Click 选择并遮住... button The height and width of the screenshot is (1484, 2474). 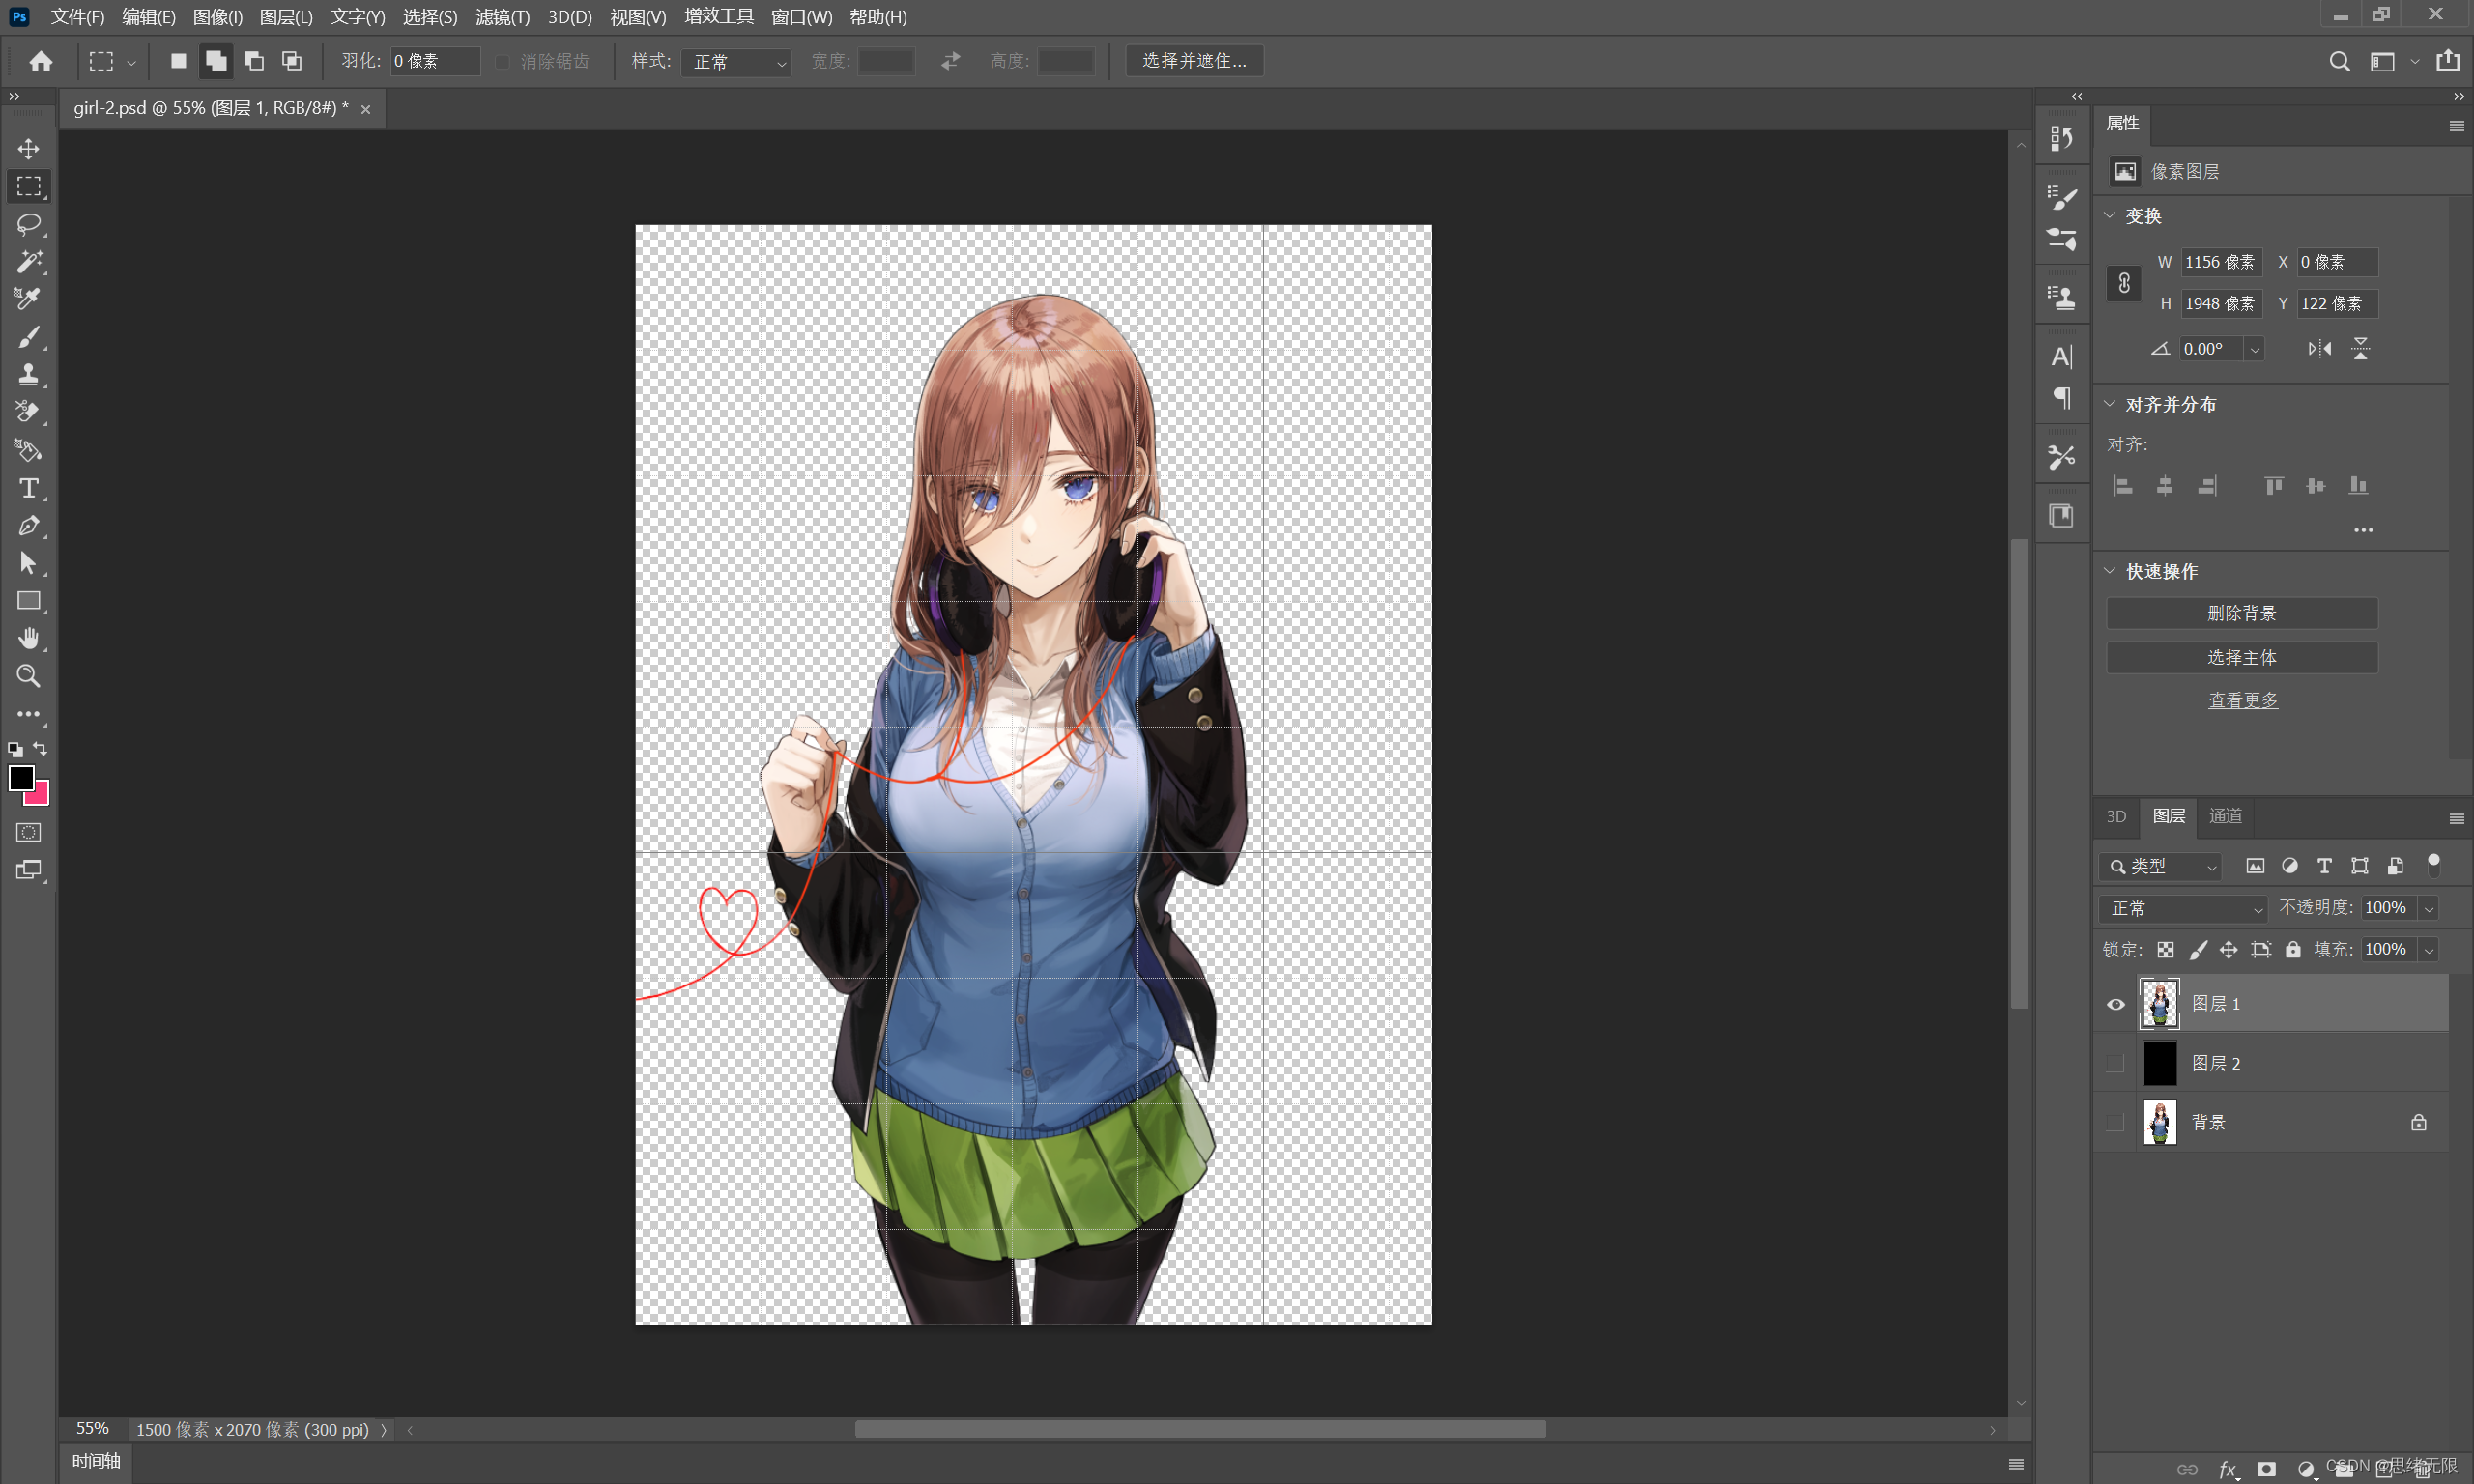pos(1194,61)
